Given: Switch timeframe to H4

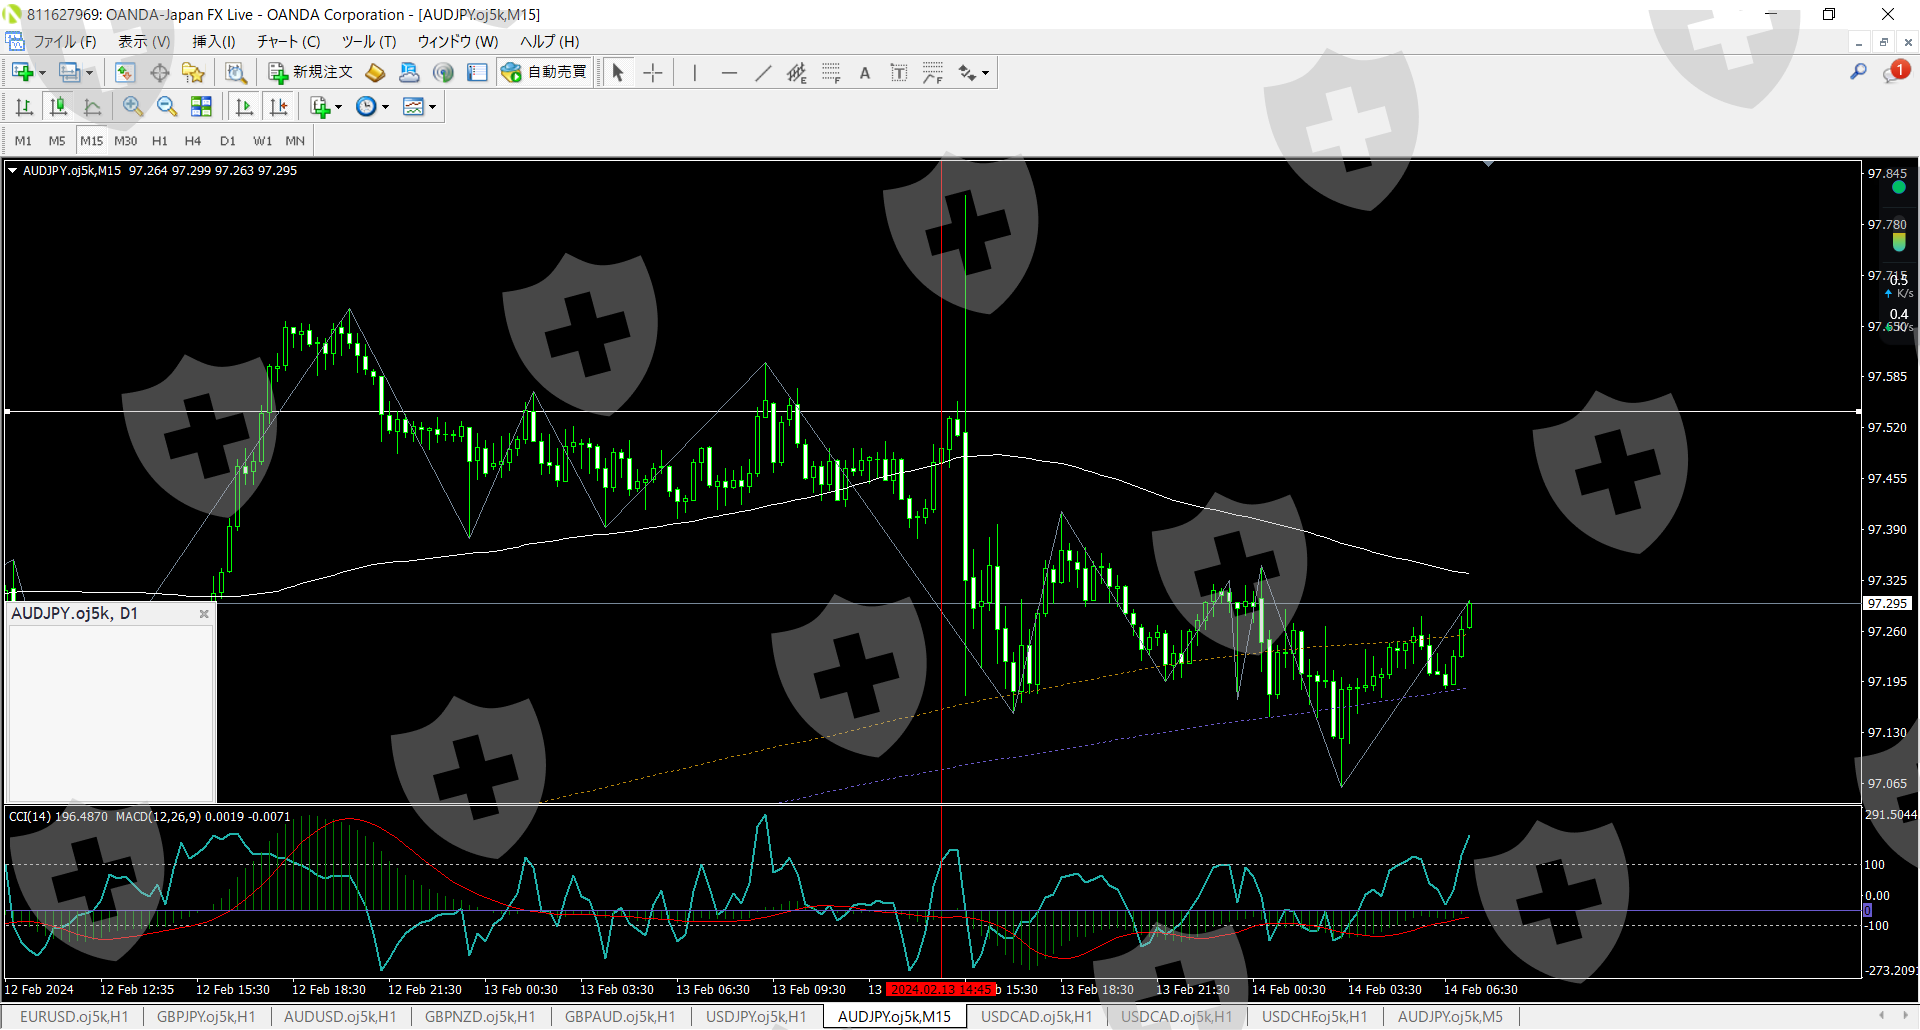Looking at the screenshot, I should pyautogui.click(x=193, y=141).
